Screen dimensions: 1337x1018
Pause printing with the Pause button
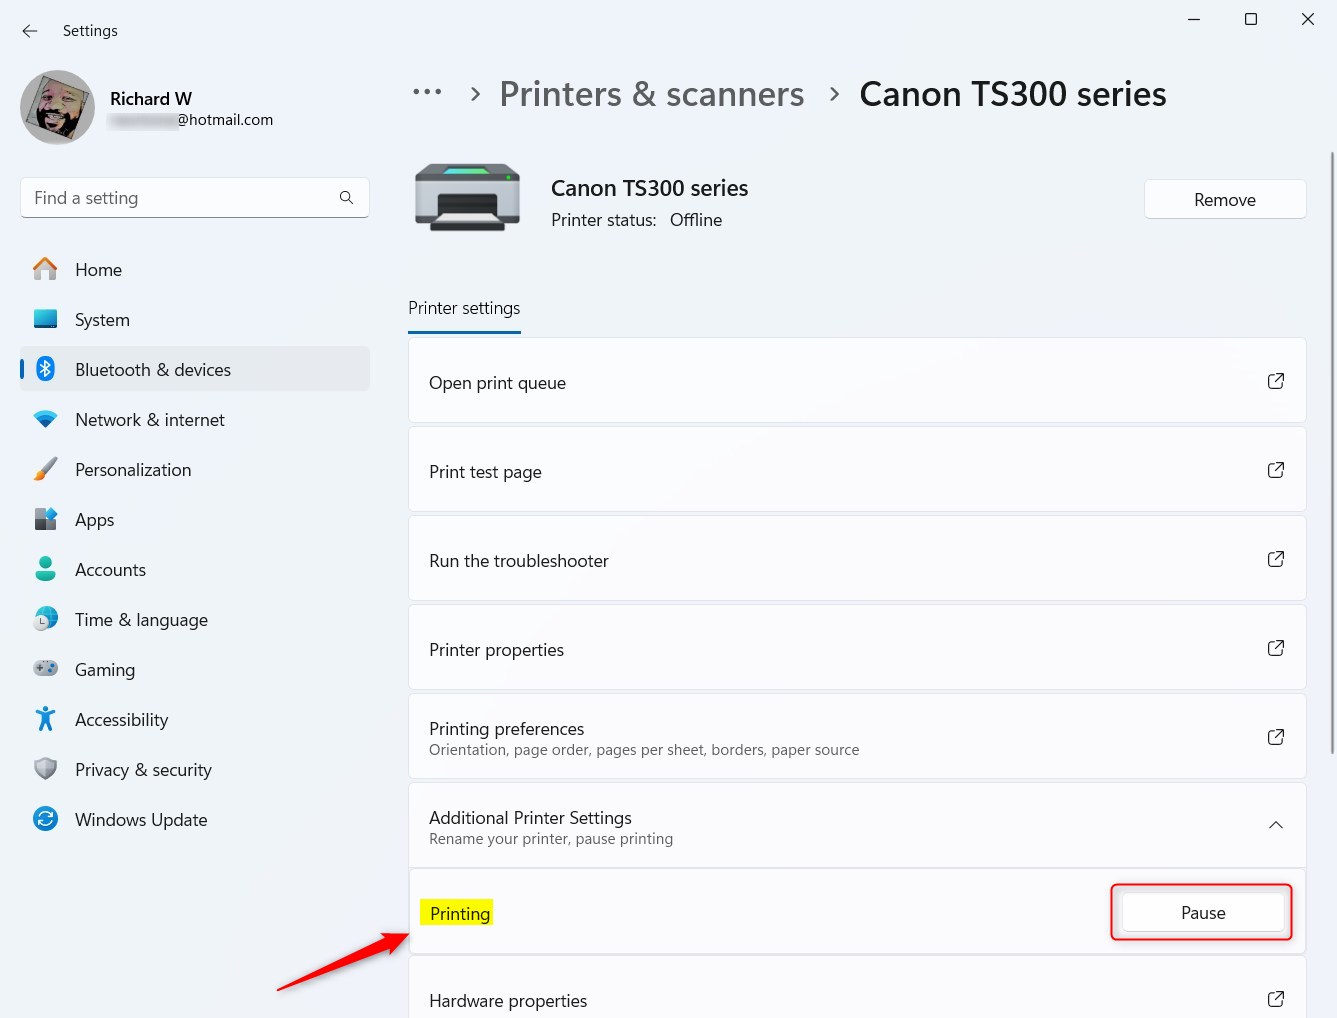(x=1202, y=913)
